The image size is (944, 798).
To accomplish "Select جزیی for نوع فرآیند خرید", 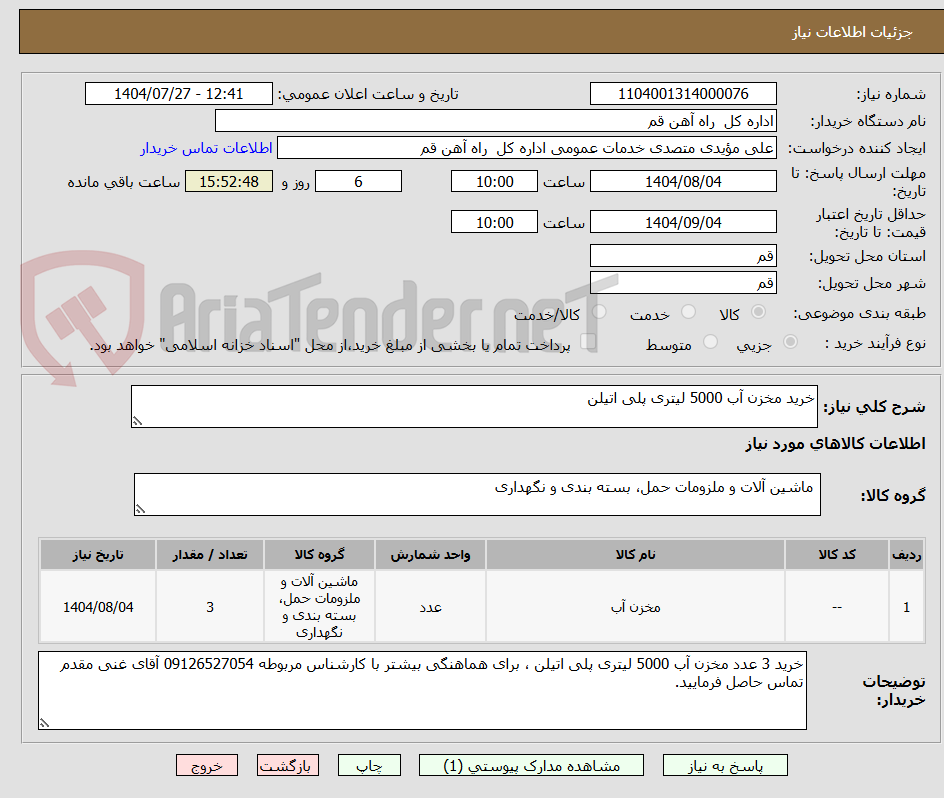I will point(789,340).
